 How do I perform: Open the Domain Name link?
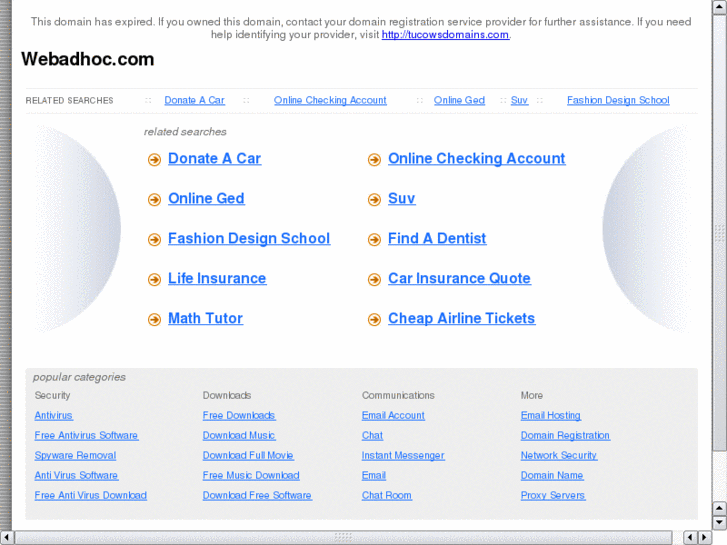[x=552, y=475]
